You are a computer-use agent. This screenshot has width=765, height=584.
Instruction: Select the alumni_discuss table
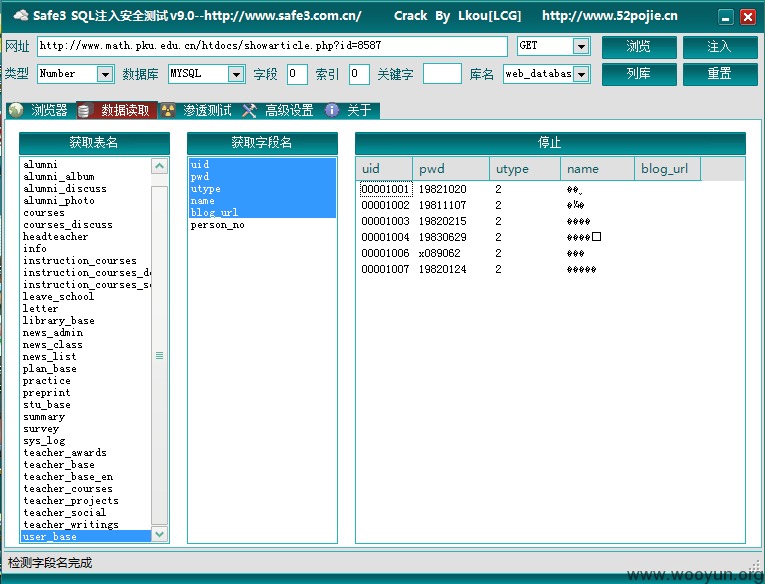pyautogui.click(x=86, y=188)
